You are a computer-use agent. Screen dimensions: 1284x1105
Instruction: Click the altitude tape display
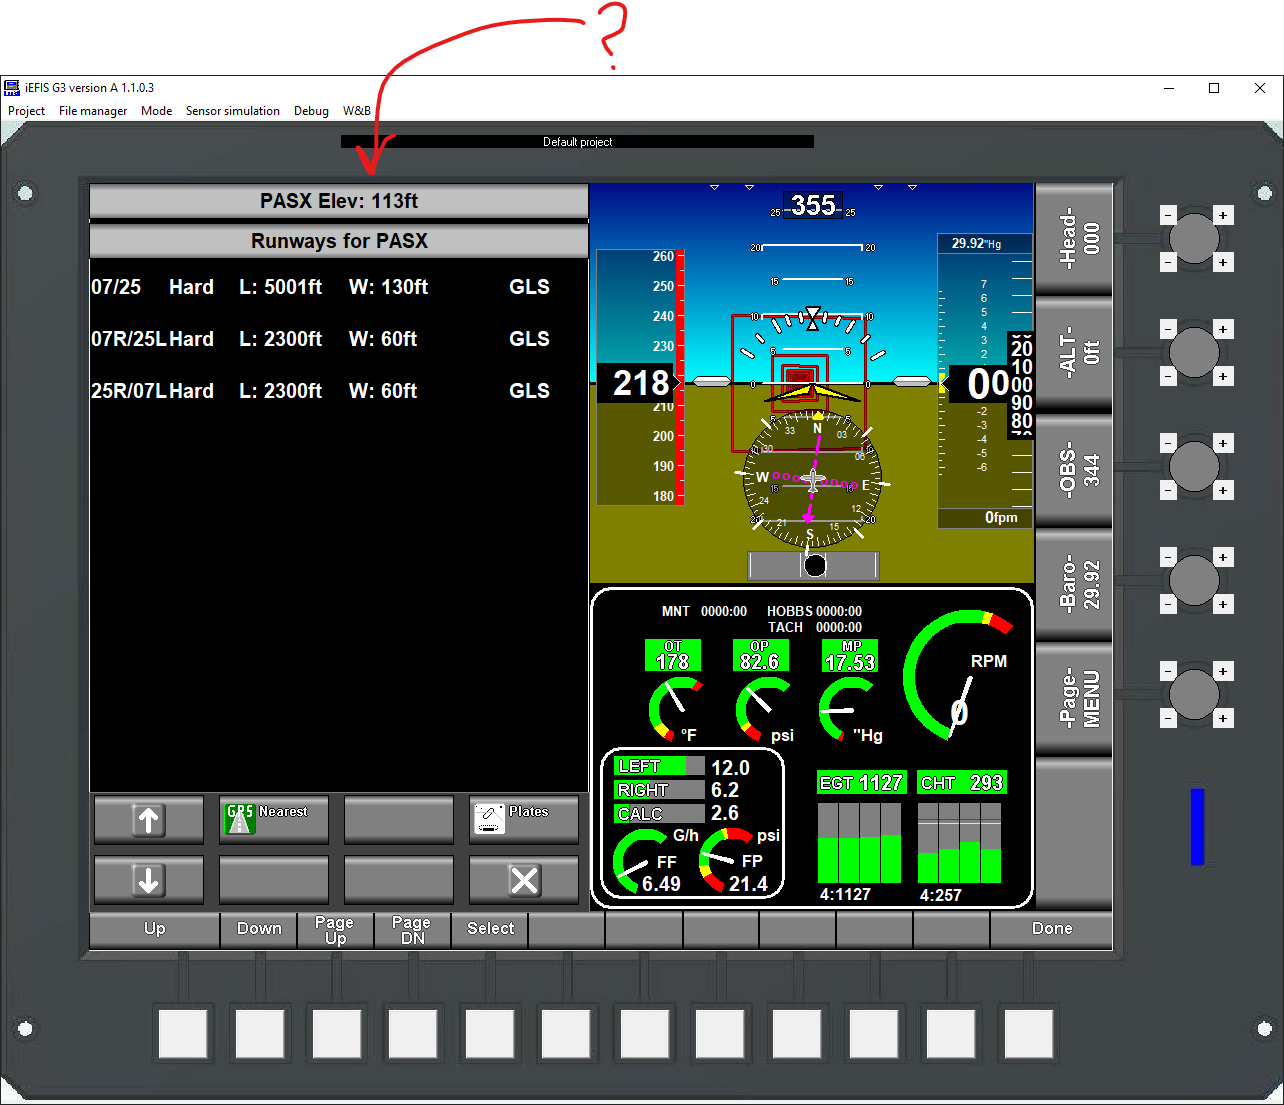985,381
